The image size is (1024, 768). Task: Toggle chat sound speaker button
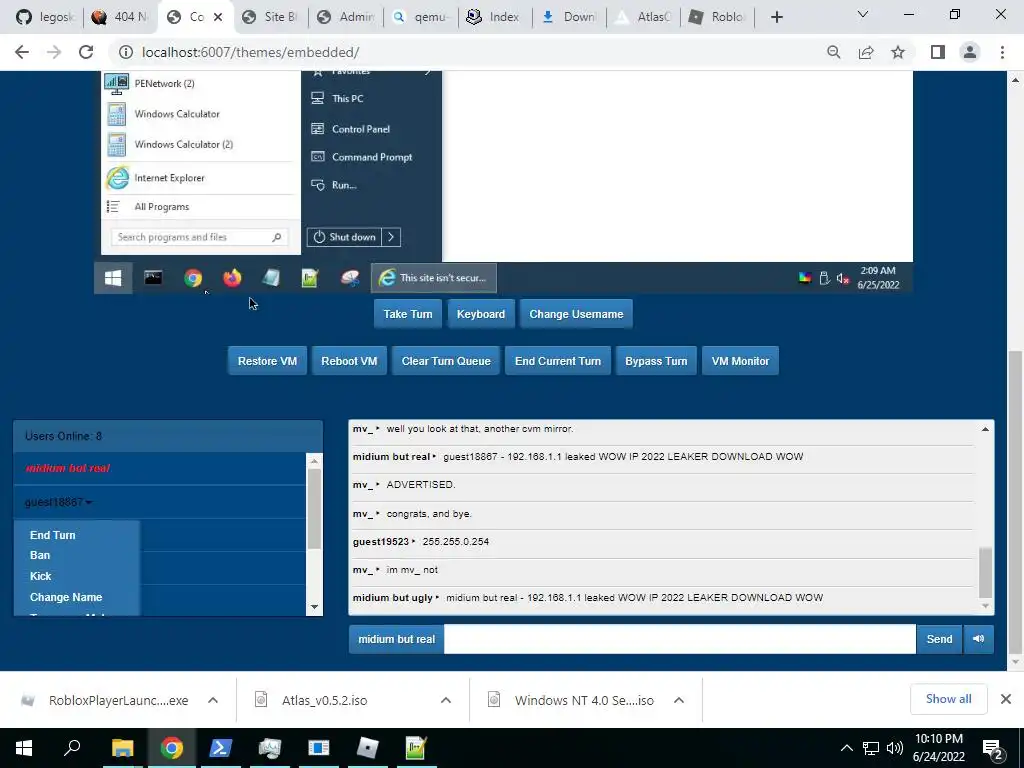coord(978,639)
